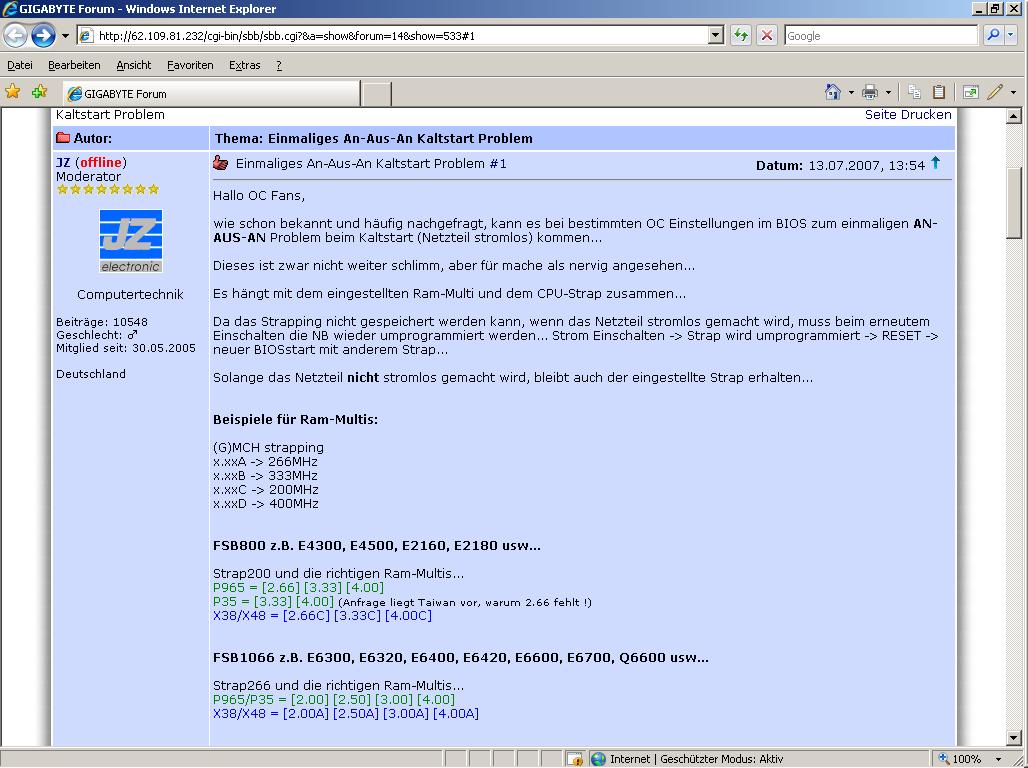Screen dimensions: 1028x768
Task: Open the Extras menu
Action: click(x=245, y=65)
